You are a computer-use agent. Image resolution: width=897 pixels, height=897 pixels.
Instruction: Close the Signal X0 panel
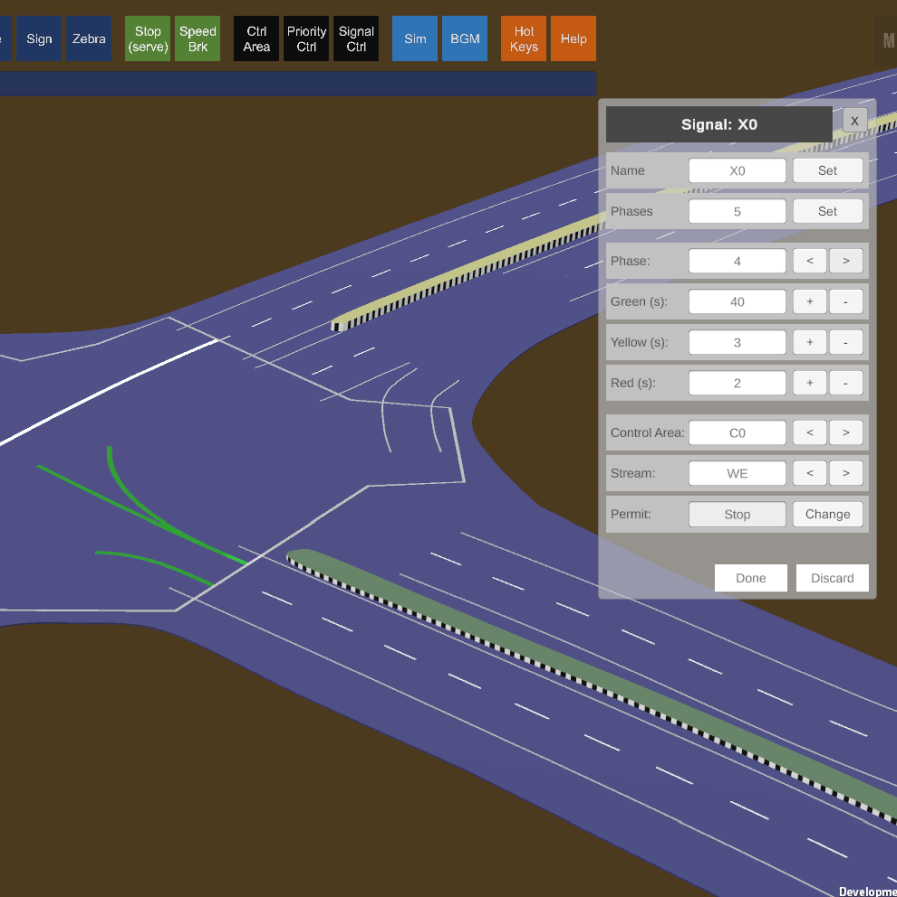[x=854, y=121]
